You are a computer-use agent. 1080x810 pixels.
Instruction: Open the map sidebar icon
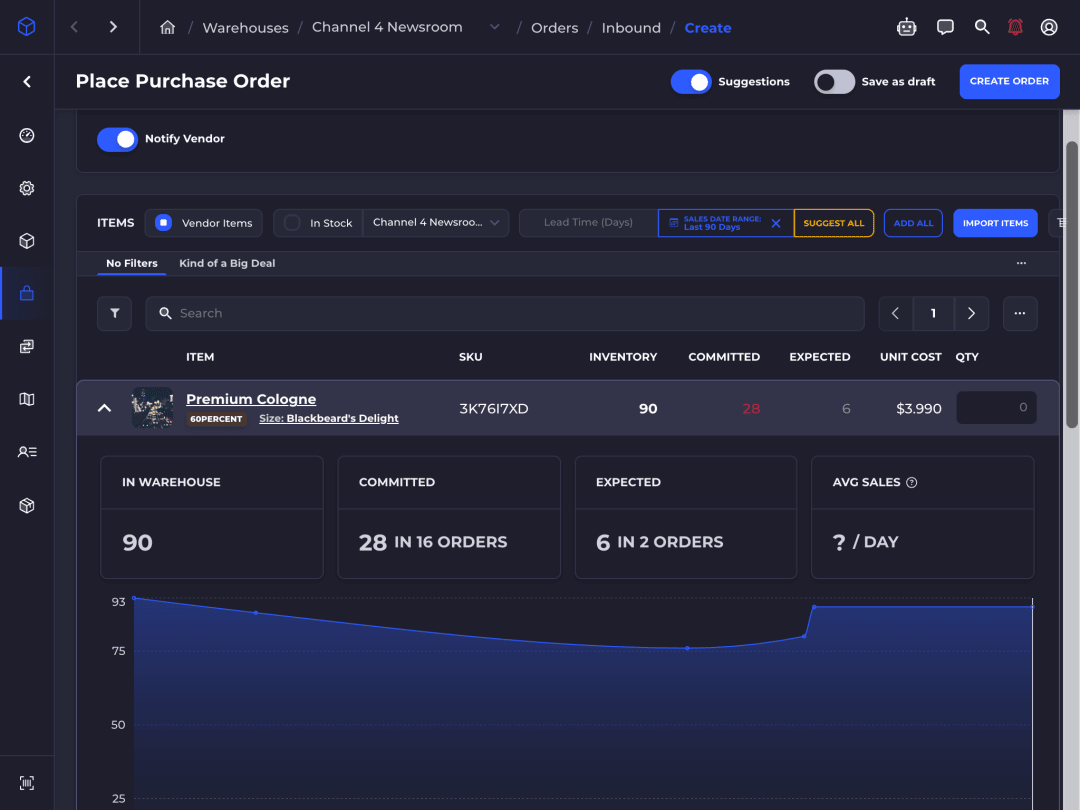tap(27, 399)
